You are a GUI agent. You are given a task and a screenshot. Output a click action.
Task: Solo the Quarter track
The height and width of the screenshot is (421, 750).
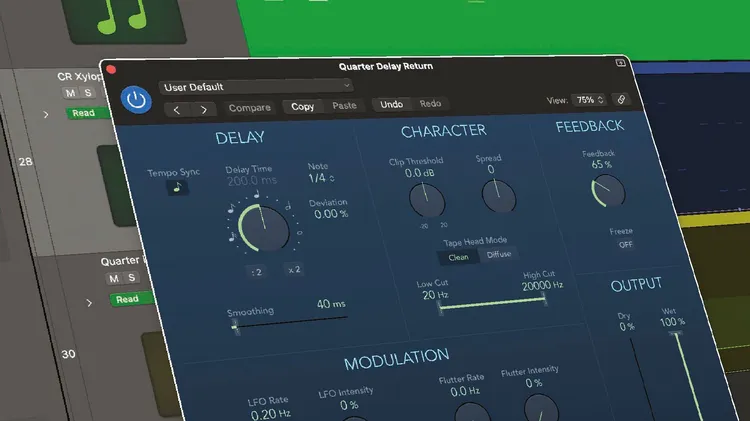point(131,277)
